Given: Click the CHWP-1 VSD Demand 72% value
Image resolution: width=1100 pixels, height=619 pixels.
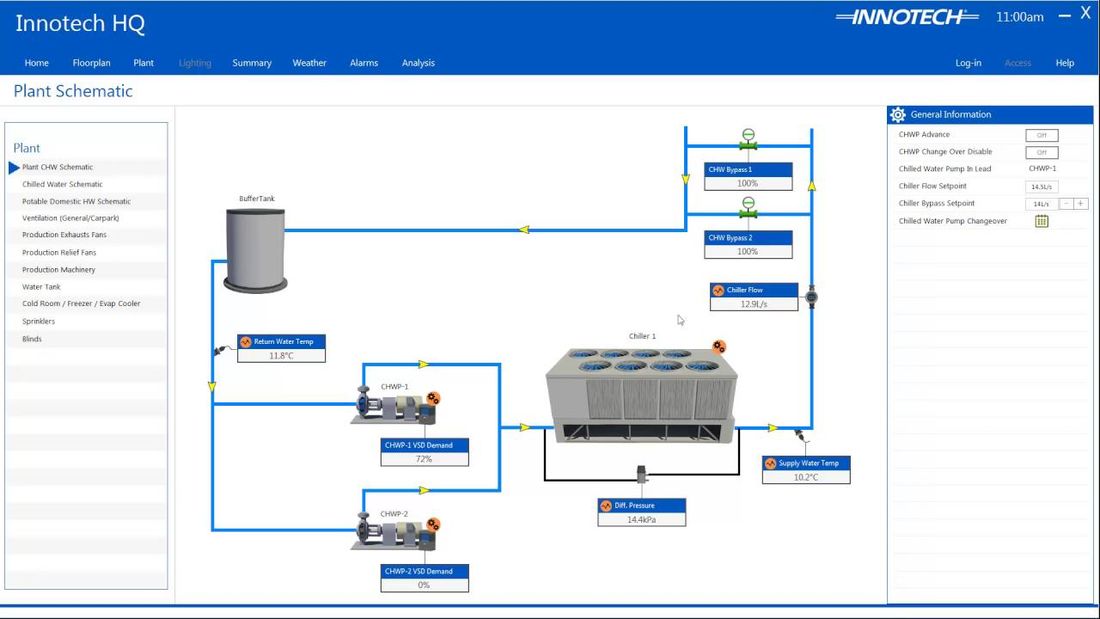Looking at the screenshot, I should 424,459.
